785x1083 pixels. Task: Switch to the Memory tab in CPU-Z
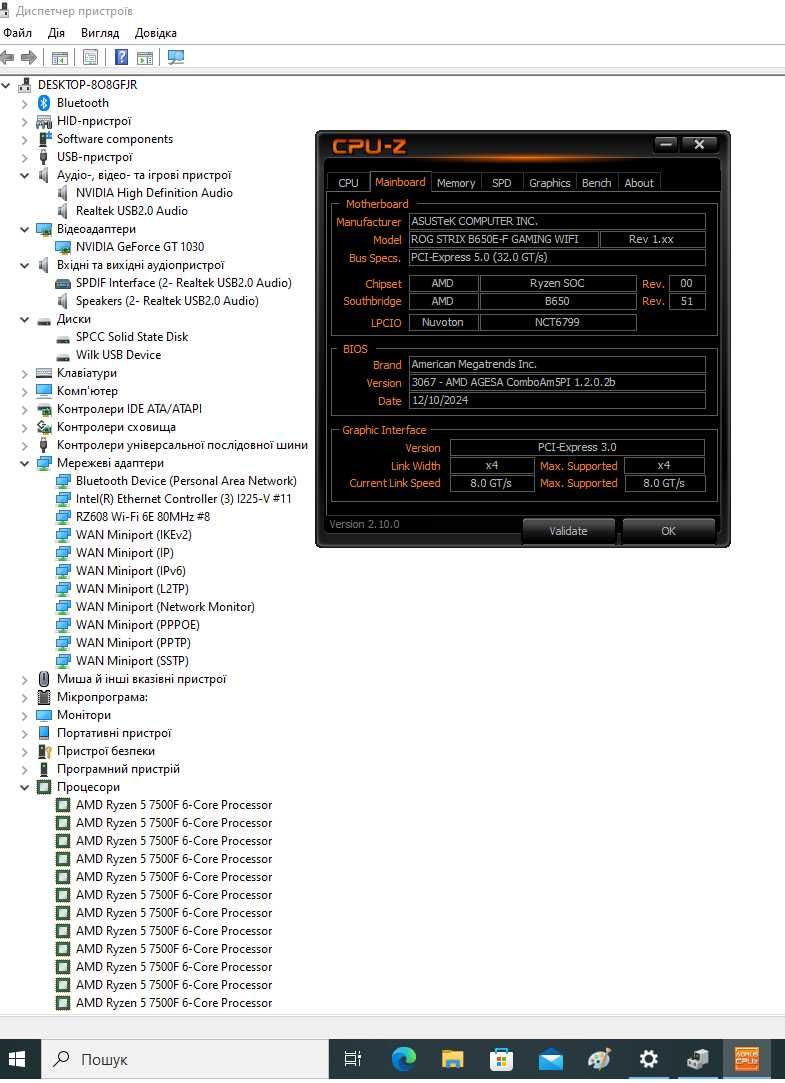coord(456,182)
